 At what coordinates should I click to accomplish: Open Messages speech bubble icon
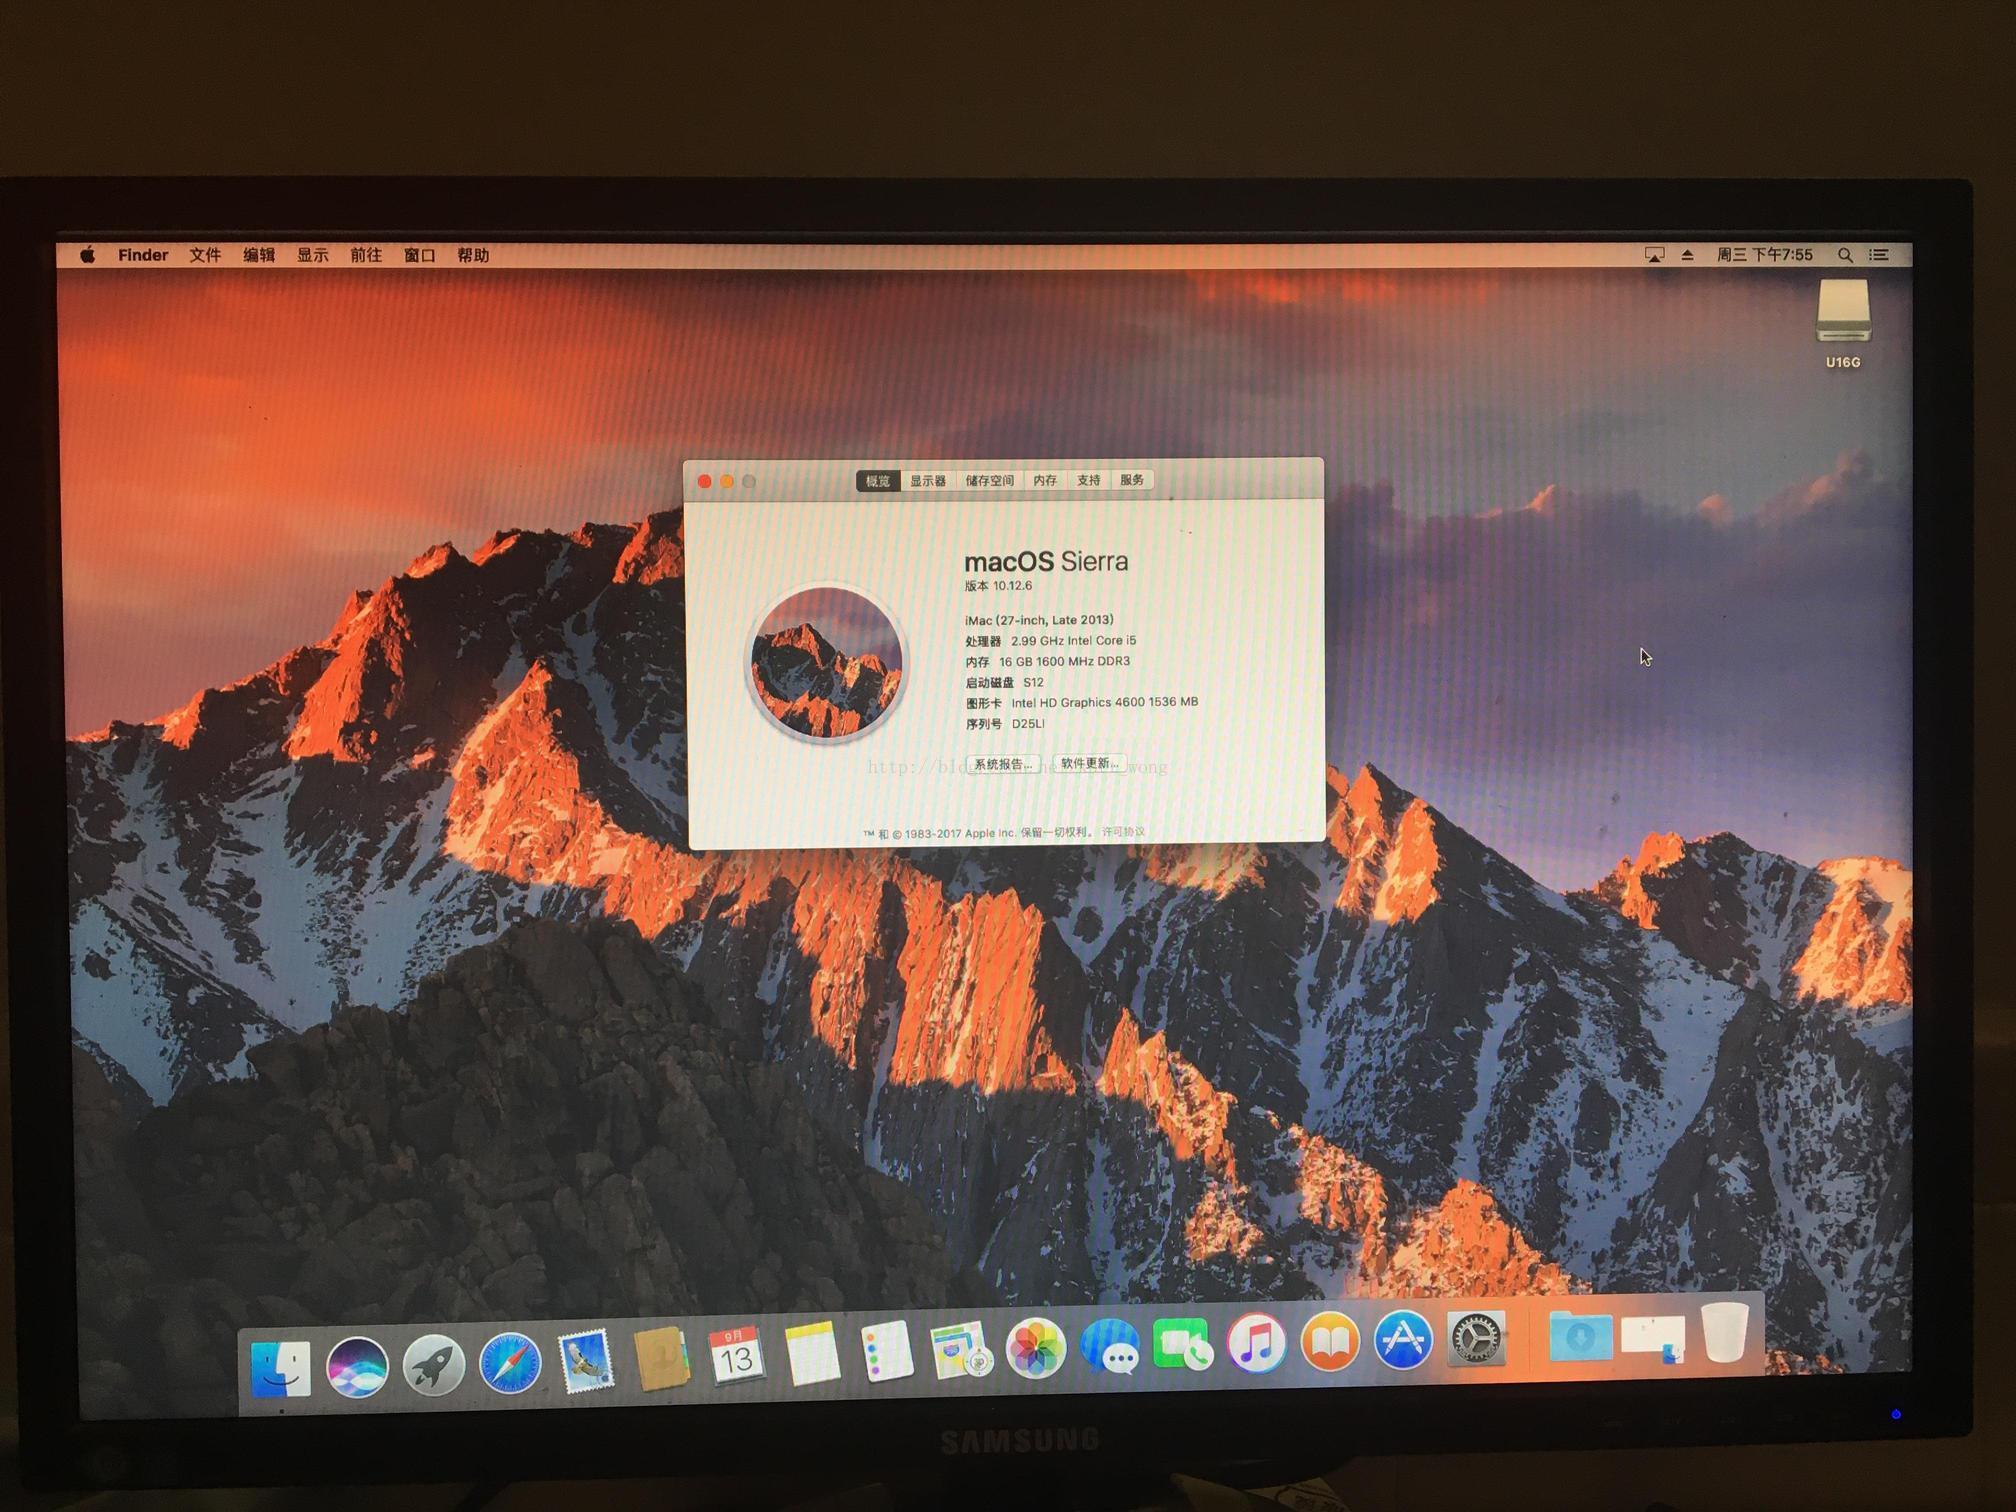coord(1110,1345)
